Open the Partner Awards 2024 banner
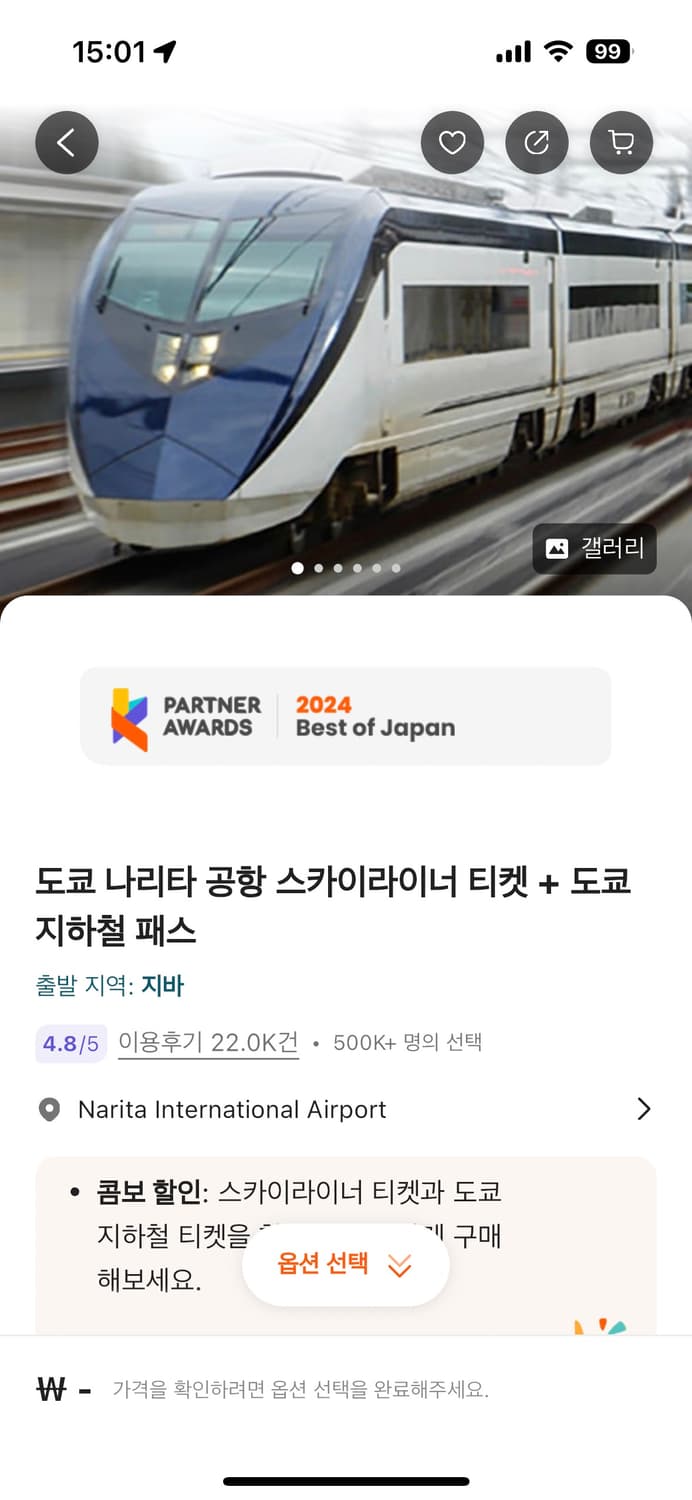This screenshot has height=1500, width=692. (x=345, y=716)
